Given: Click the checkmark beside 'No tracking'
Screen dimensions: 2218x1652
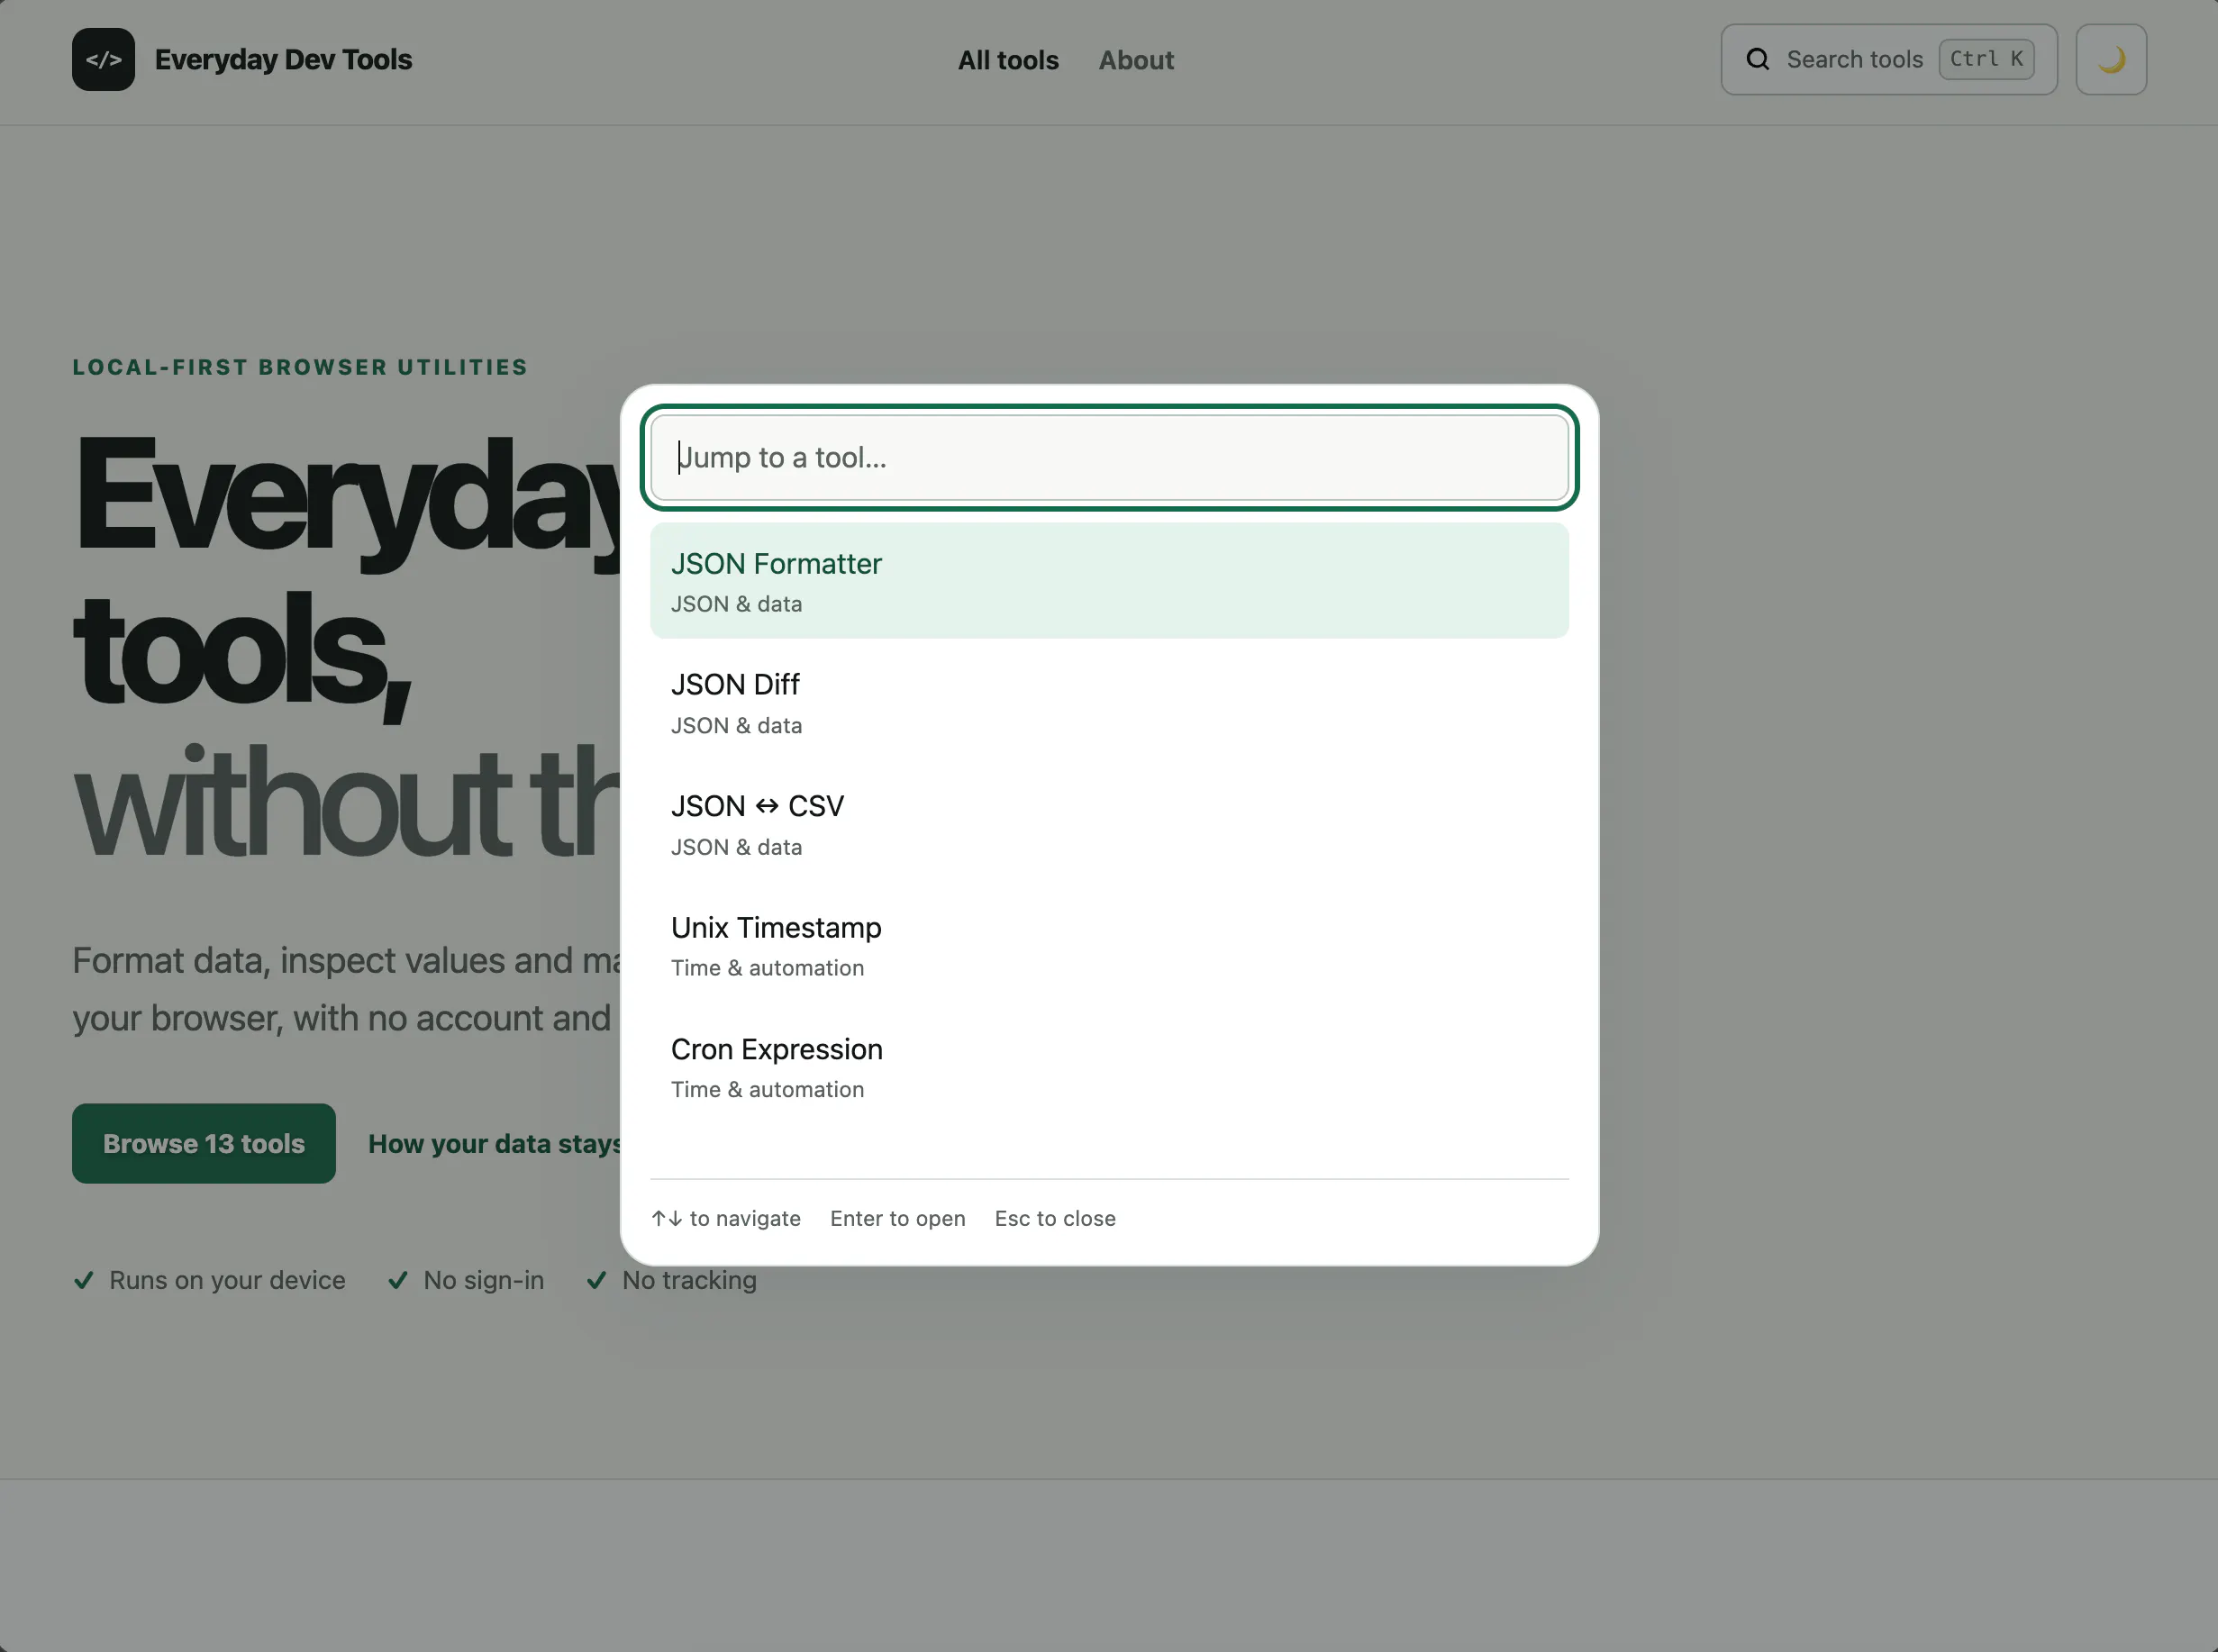Looking at the screenshot, I should click(597, 1280).
